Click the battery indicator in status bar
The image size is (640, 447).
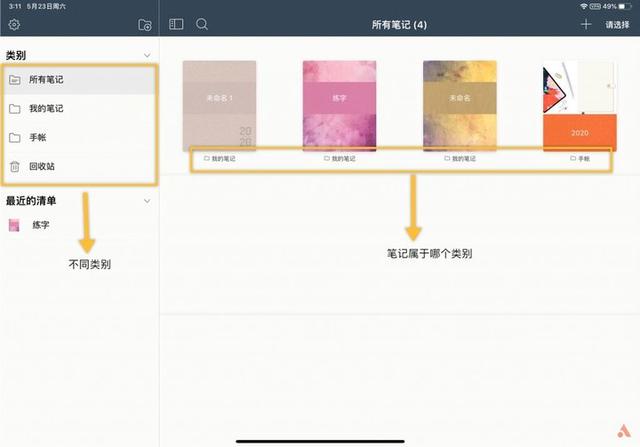tap(625, 7)
